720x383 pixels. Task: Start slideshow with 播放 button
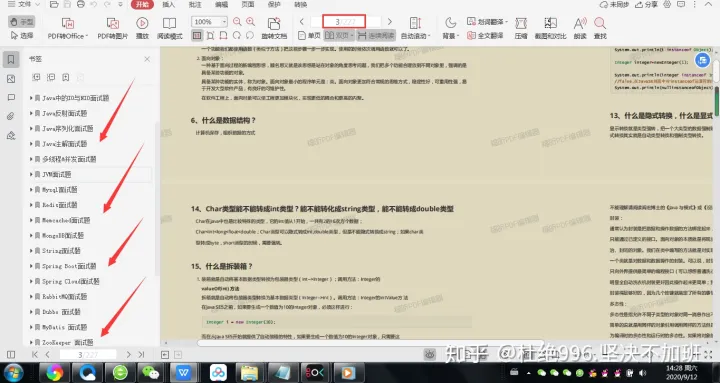click(142, 28)
